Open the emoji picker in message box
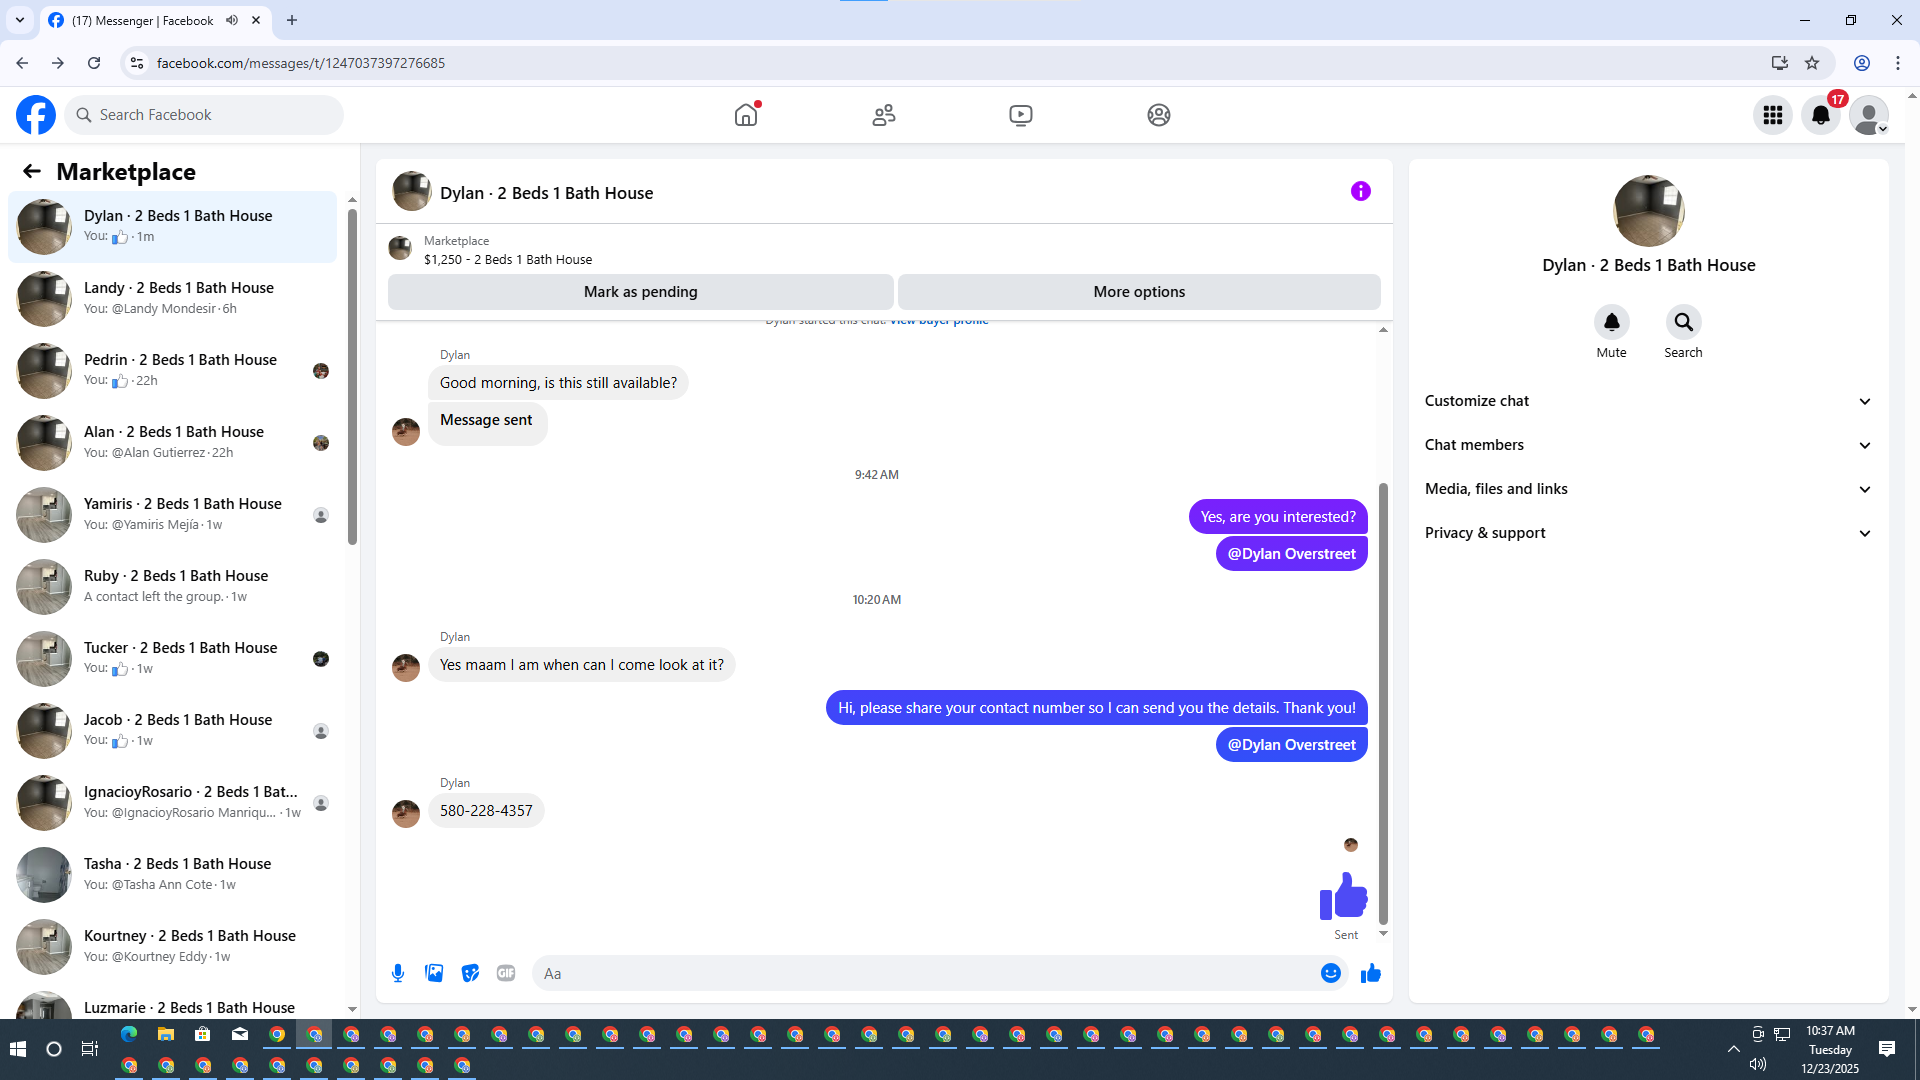This screenshot has height=1080, width=1920. coord(1330,973)
